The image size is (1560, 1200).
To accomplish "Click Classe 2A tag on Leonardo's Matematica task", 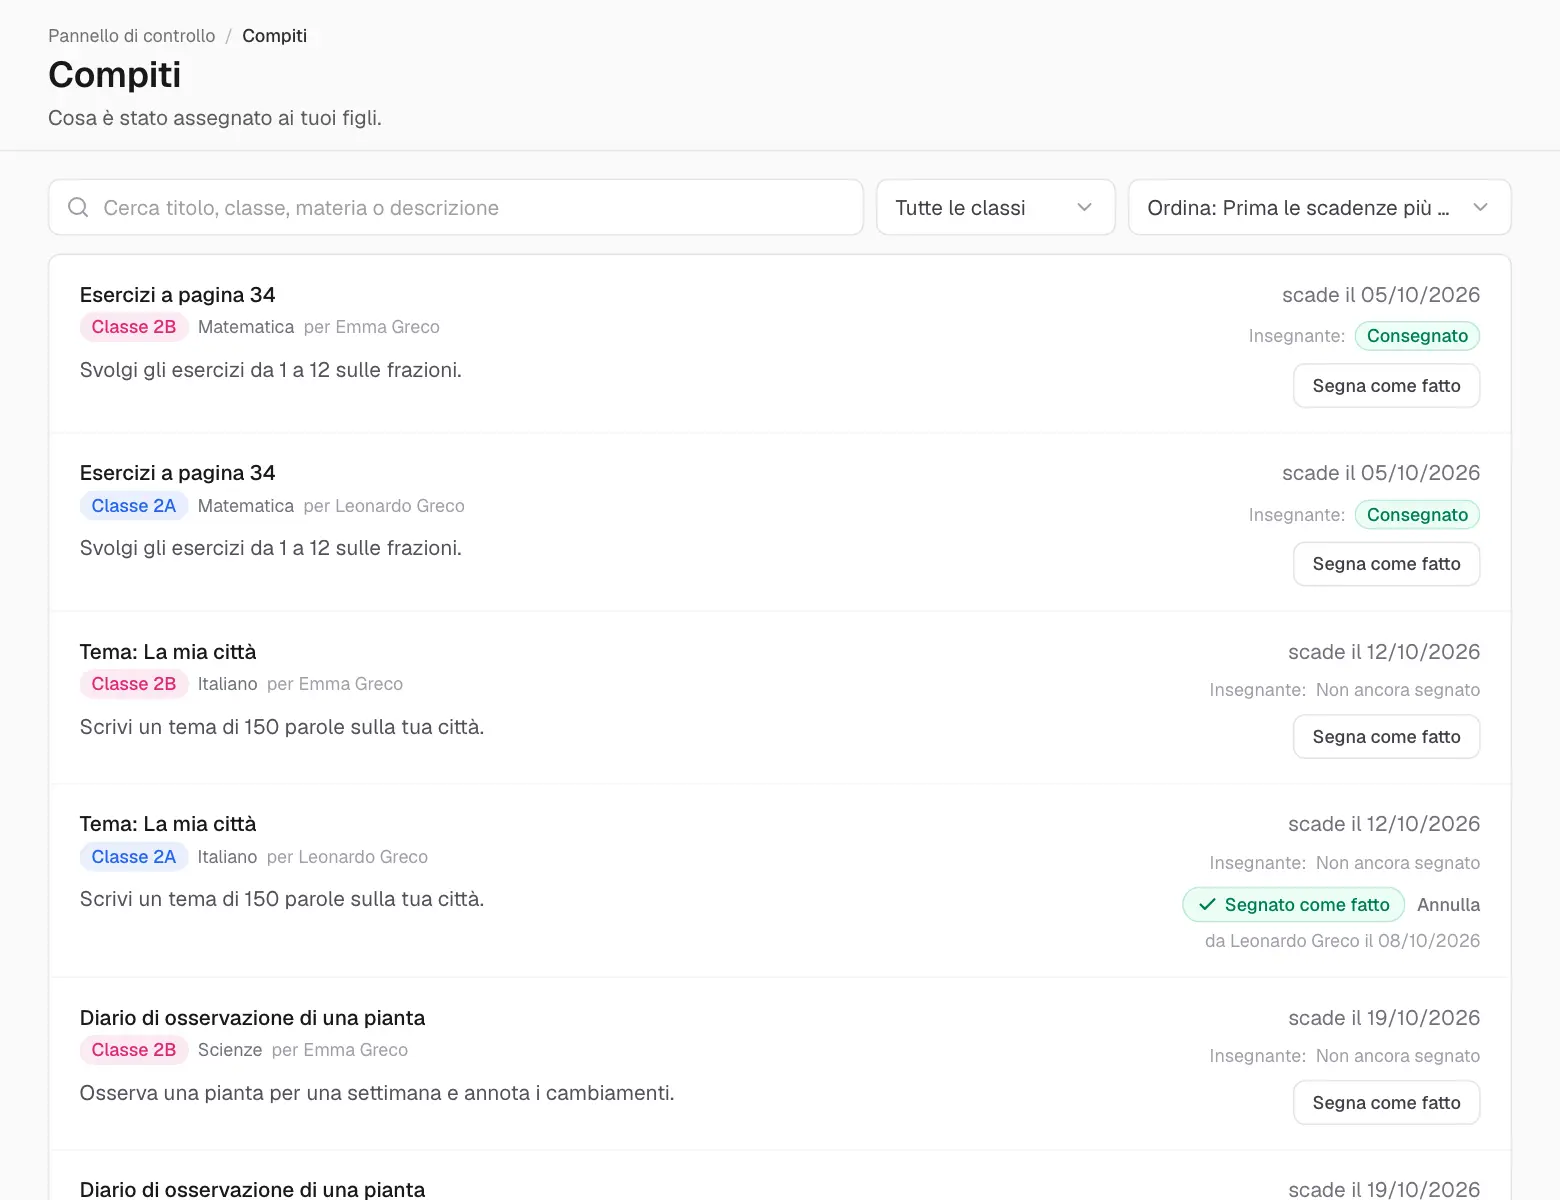I will coord(134,506).
